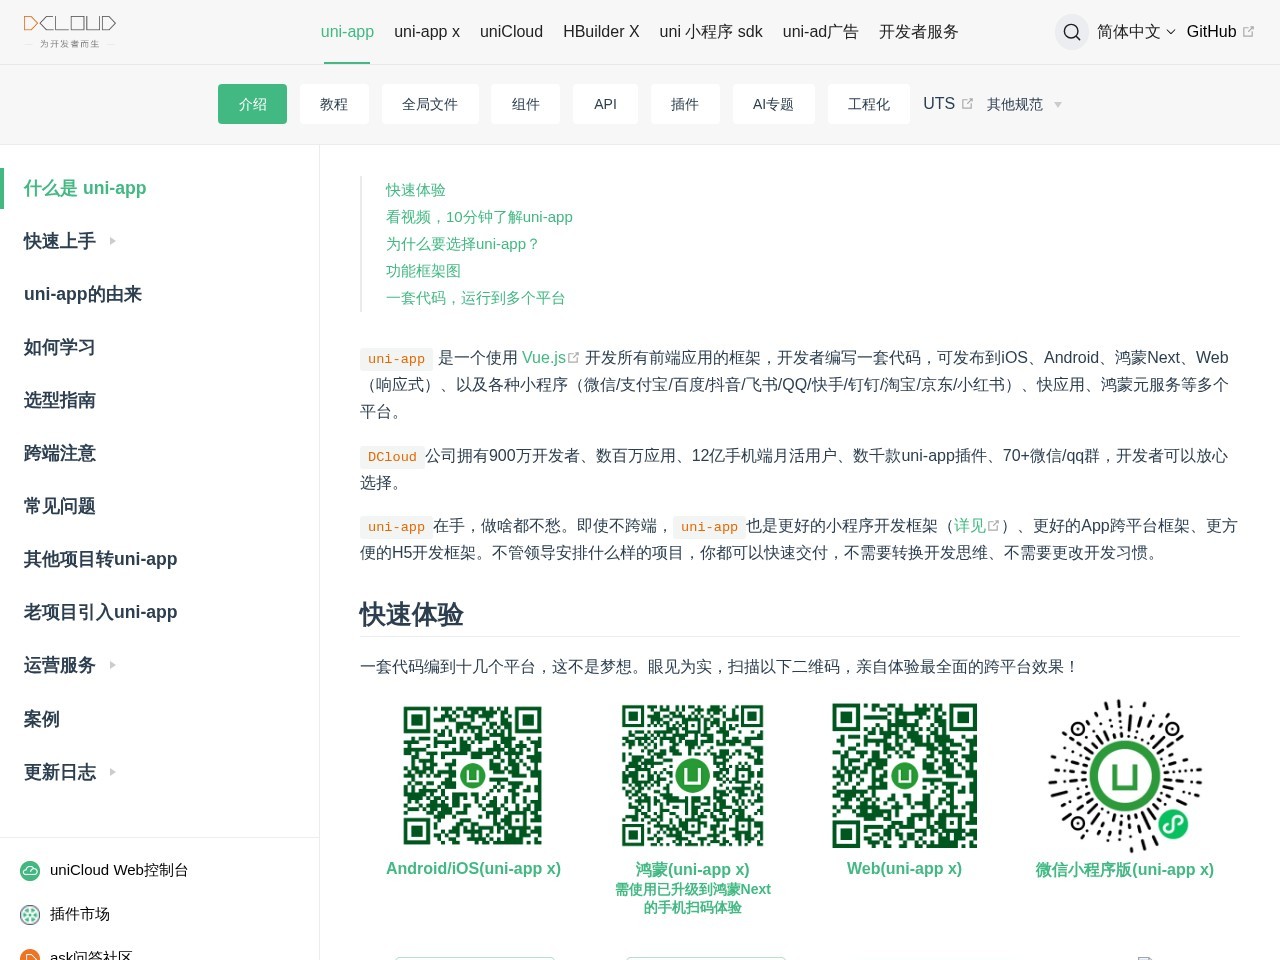Select the API tab
The height and width of the screenshot is (960, 1280).
605,104
